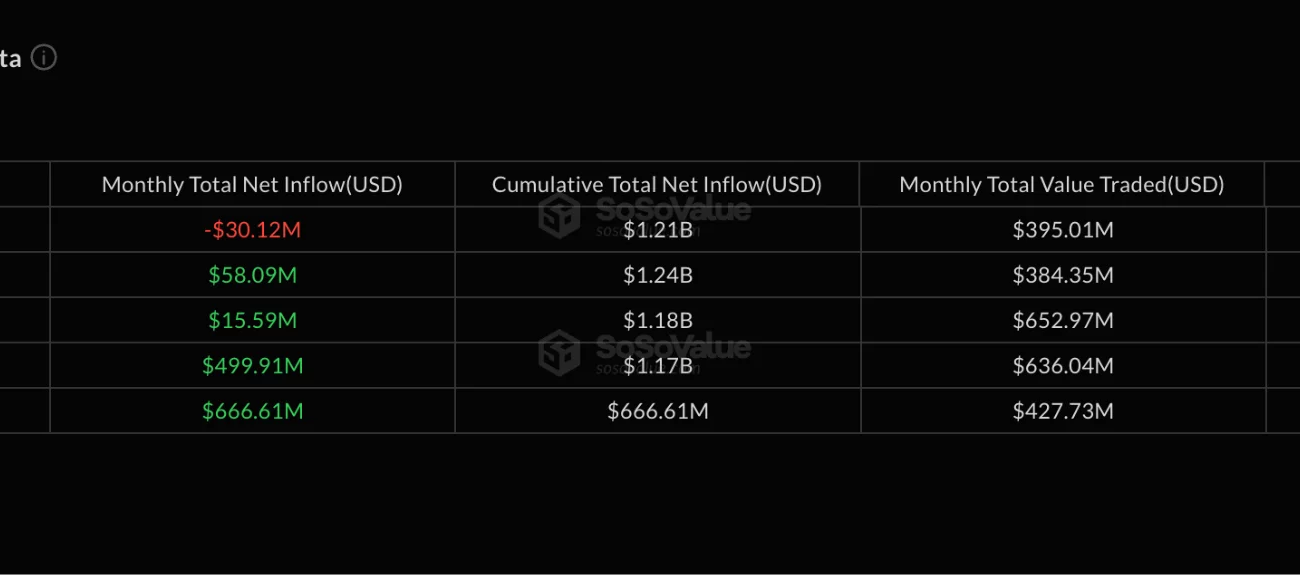
Task: Select the $384.35M value traded cell
Action: [1062, 275]
